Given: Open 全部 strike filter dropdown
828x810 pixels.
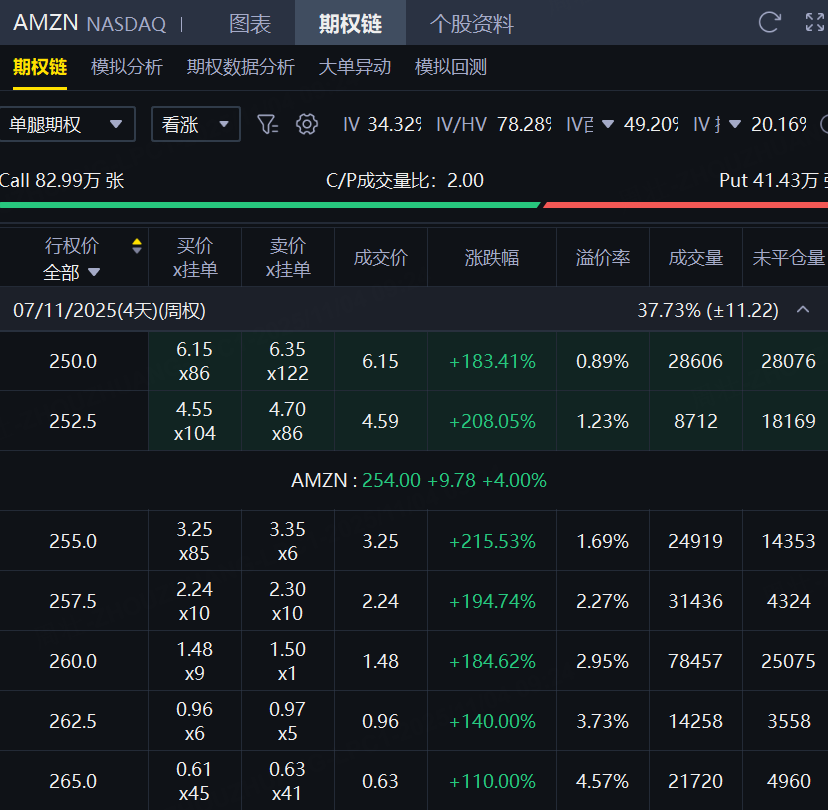Looking at the screenshot, I should 71,272.
